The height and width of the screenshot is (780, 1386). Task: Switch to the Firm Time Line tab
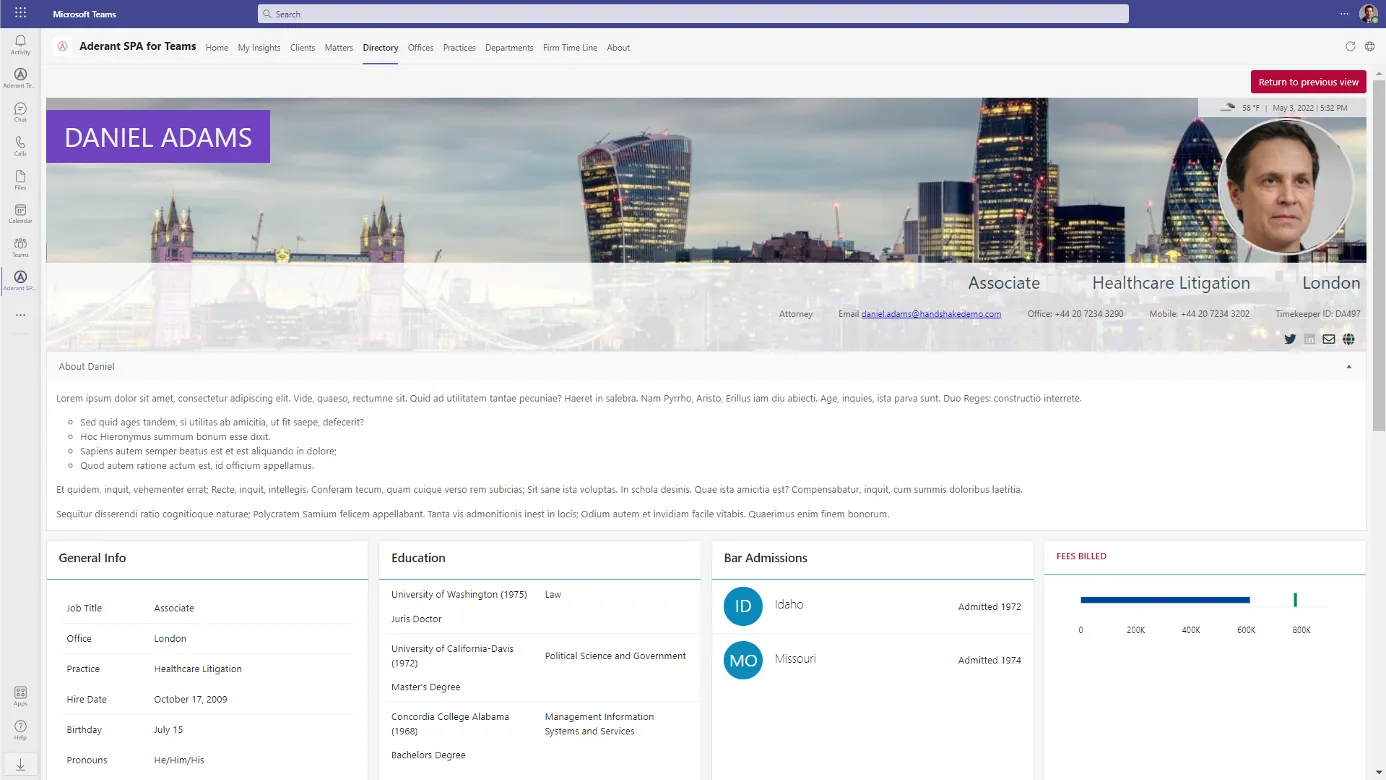pos(570,48)
